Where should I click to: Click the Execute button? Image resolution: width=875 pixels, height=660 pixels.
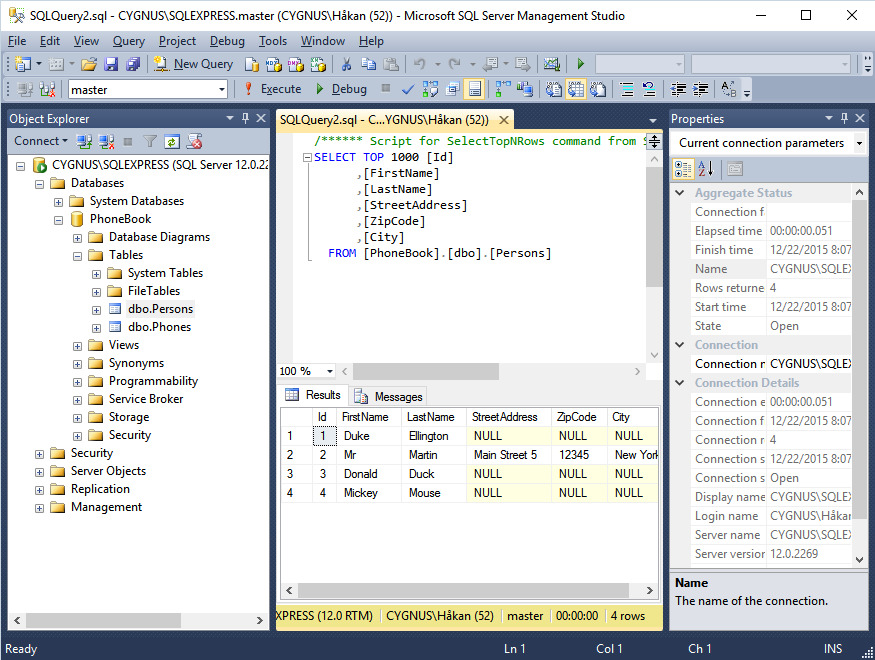click(273, 89)
